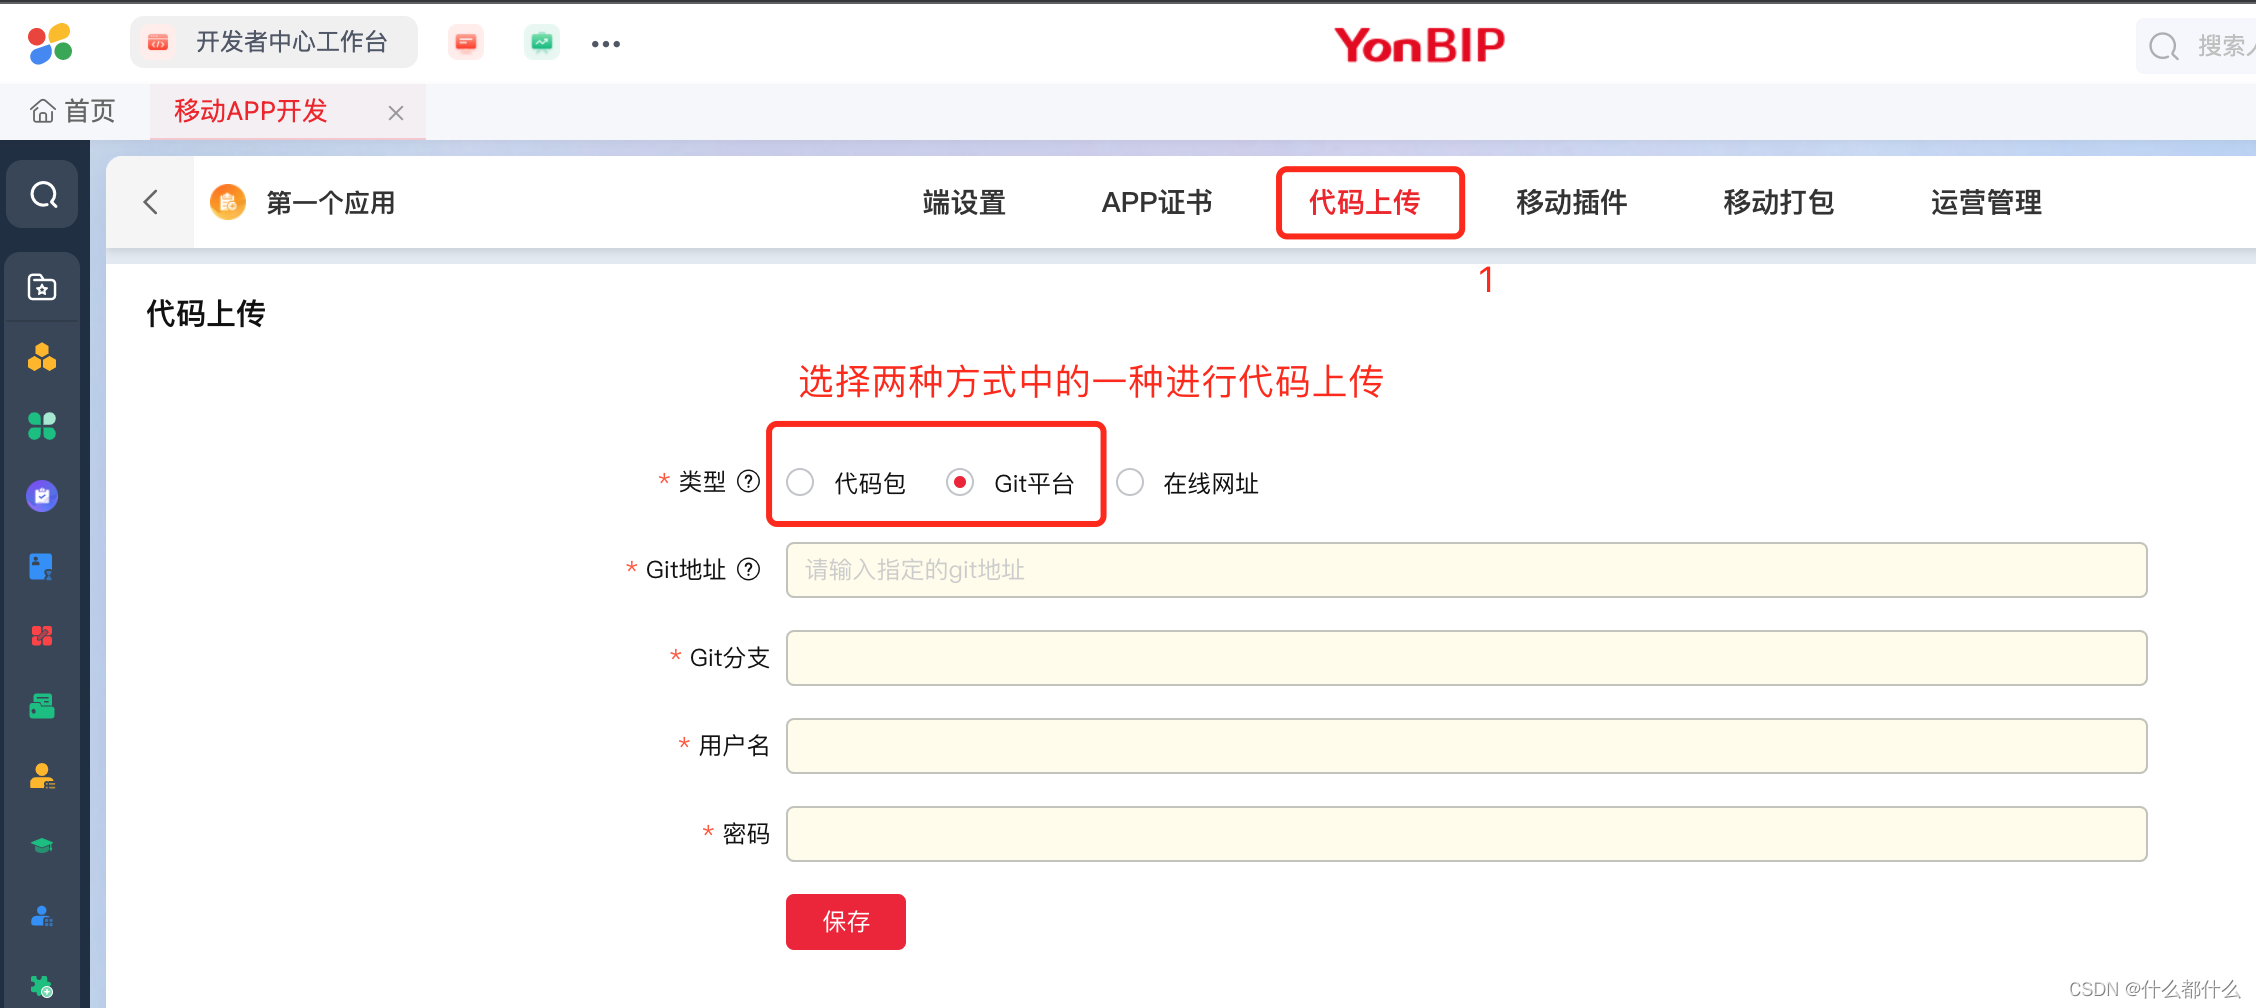Image resolution: width=2256 pixels, height=1008 pixels.
Task: Go to the 首页 home tab
Action: click(x=73, y=111)
